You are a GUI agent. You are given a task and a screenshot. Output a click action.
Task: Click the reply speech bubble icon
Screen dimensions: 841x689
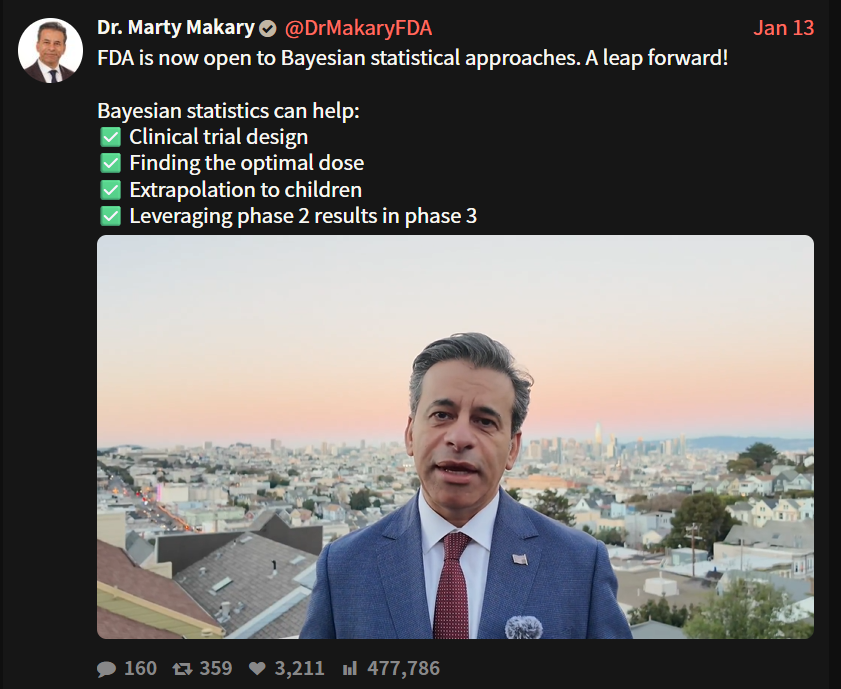[x=107, y=668]
